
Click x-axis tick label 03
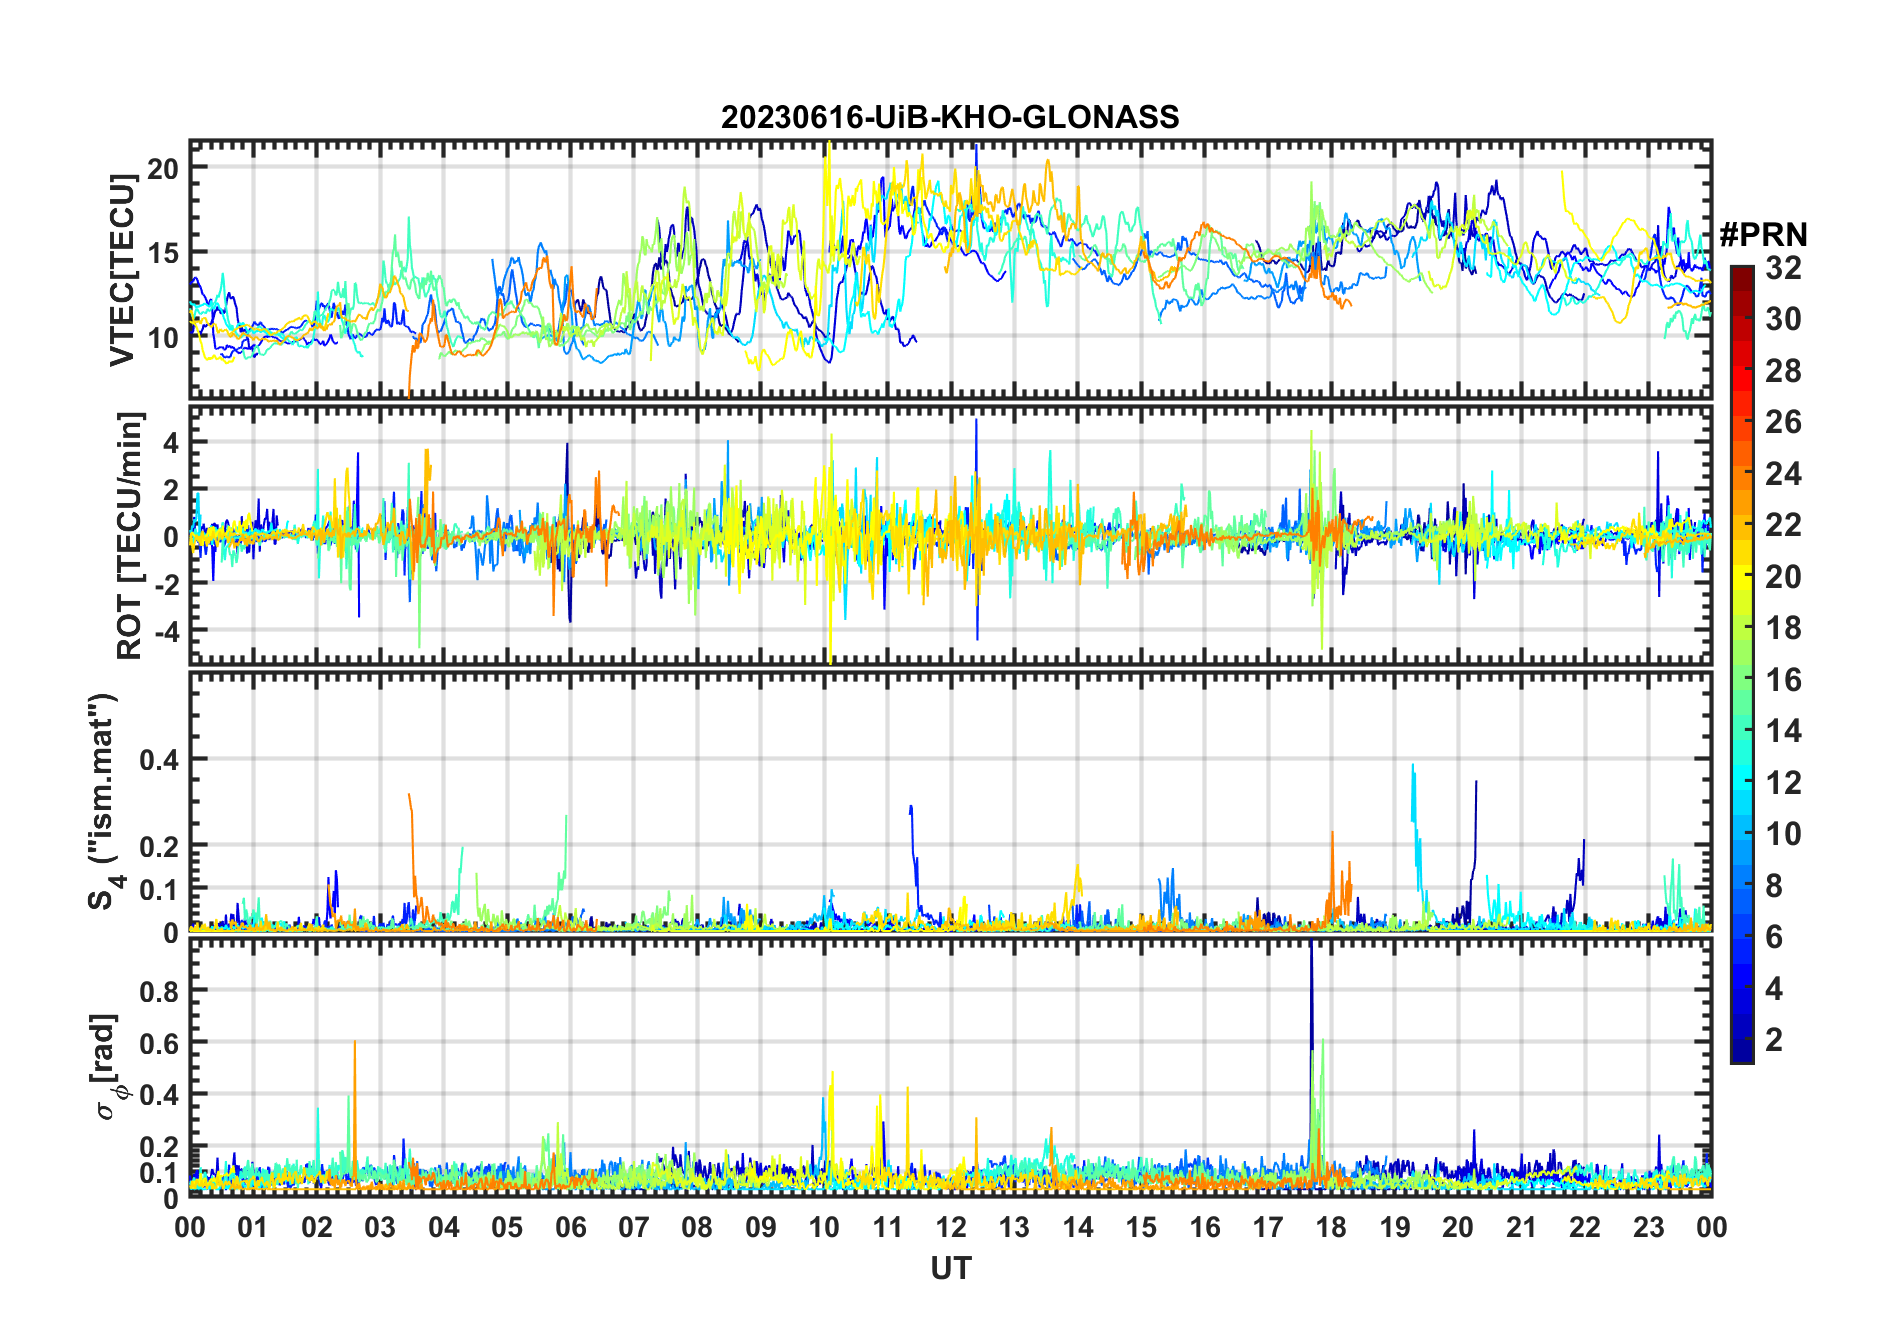(380, 1227)
